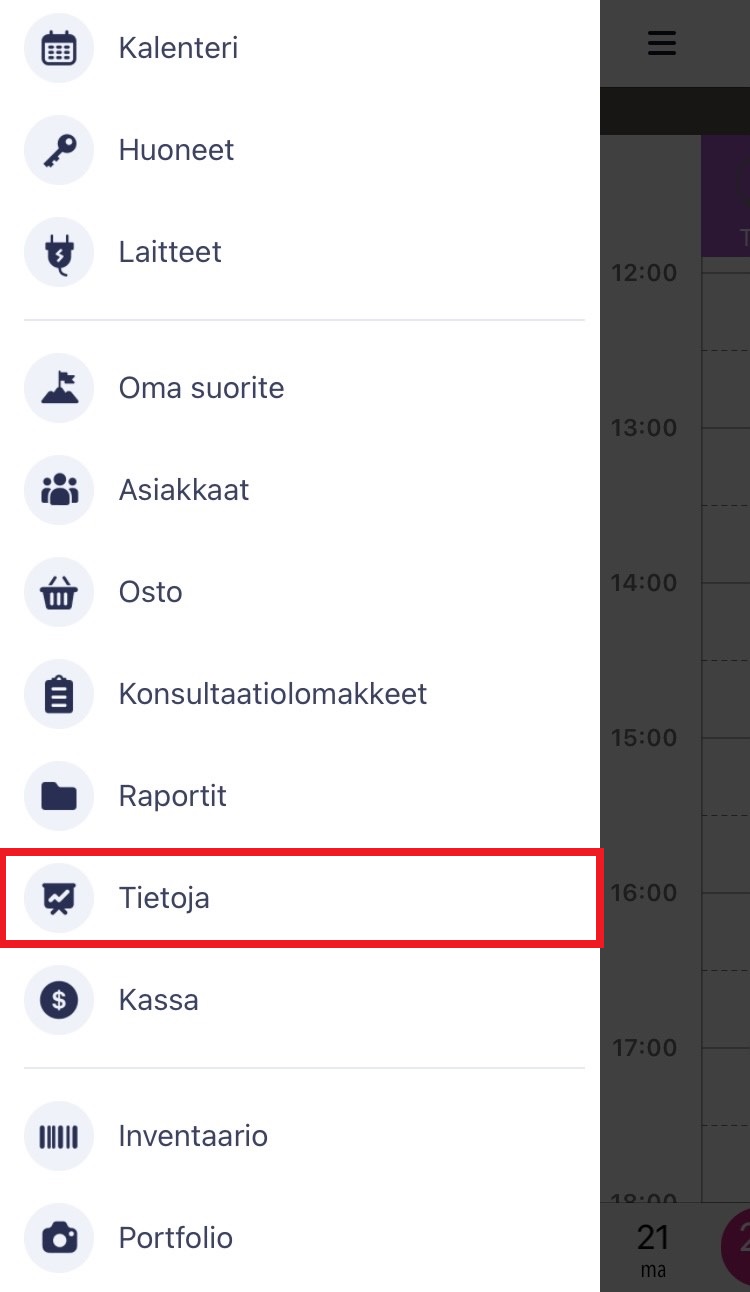Select the Kassa menu item
The width and height of the screenshot is (750, 1292).
[x=300, y=1000]
